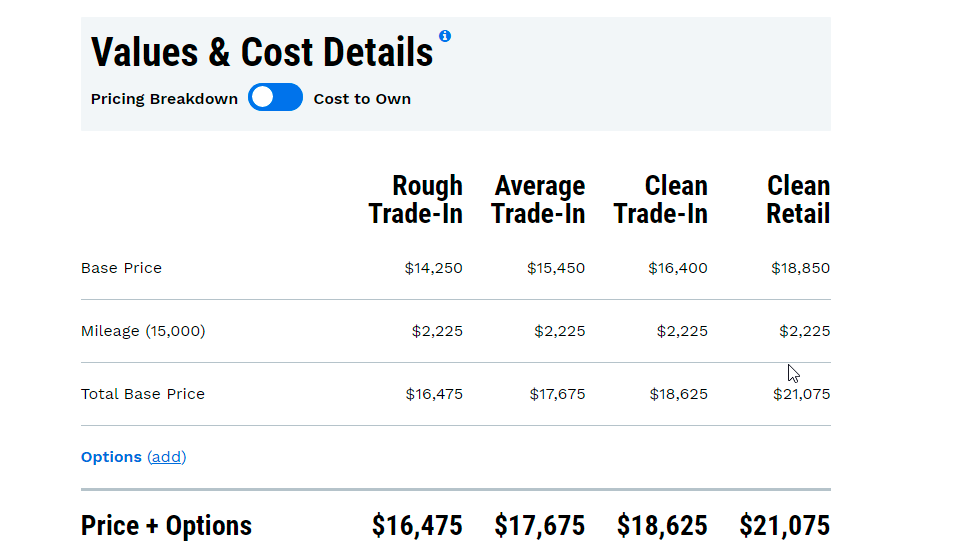
Task: Click the Total Base Price row label
Action: click(x=143, y=394)
